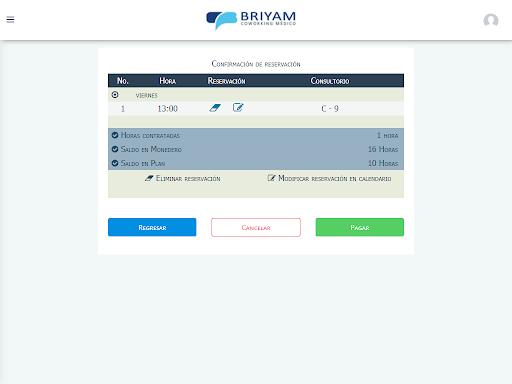The height and width of the screenshot is (384, 512).
Task: Click the 'Viernes' day label
Action: (146, 96)
